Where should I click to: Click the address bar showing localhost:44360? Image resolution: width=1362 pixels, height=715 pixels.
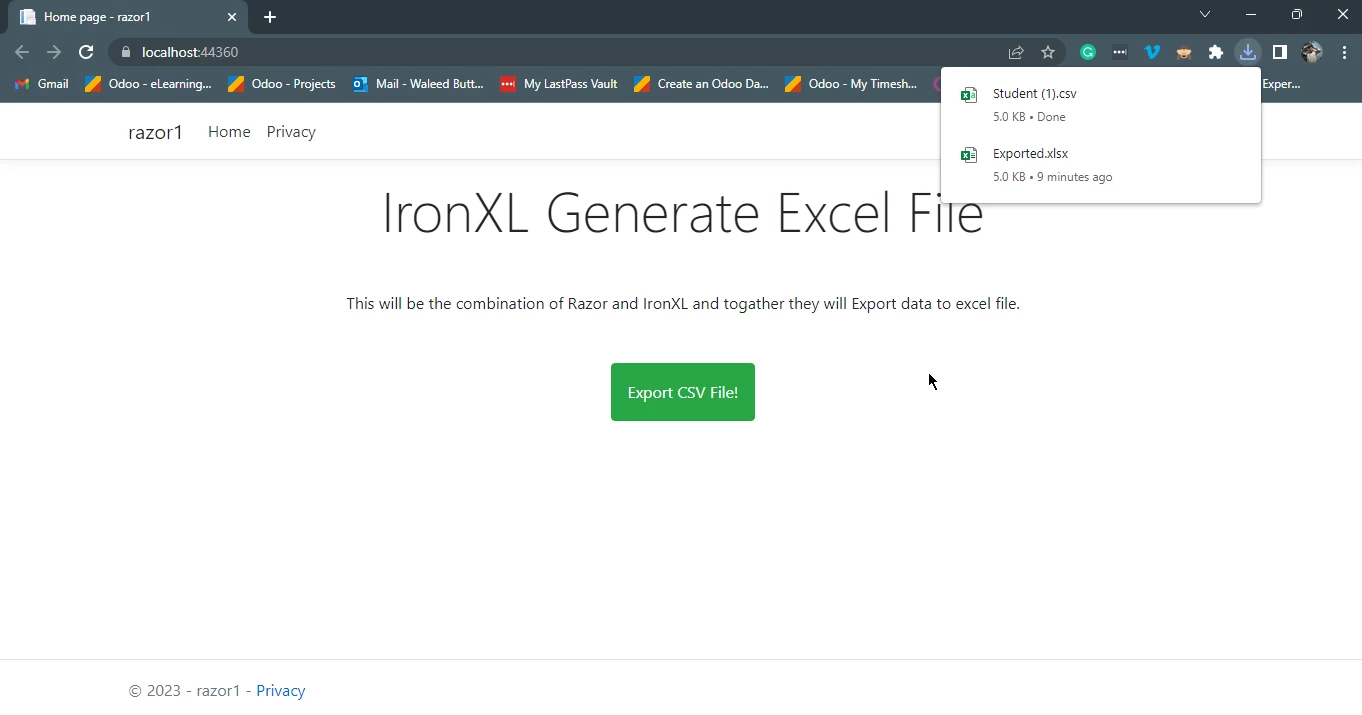click(500, 52)
